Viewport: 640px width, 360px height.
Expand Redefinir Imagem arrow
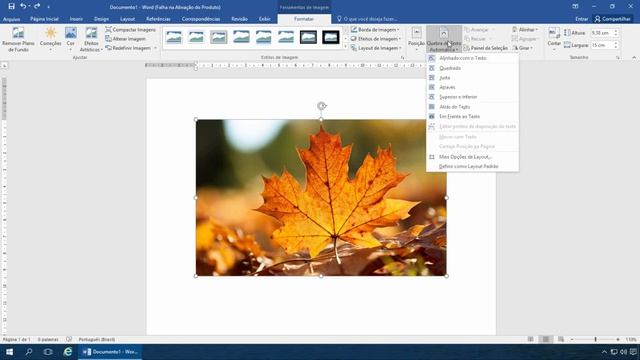pyautogui.click(x=156, y=48)
